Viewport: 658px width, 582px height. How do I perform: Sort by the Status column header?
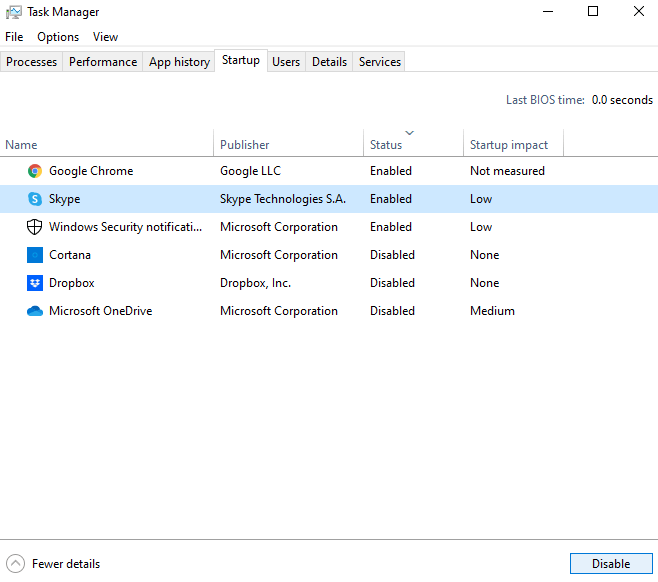tap(413, 144)
